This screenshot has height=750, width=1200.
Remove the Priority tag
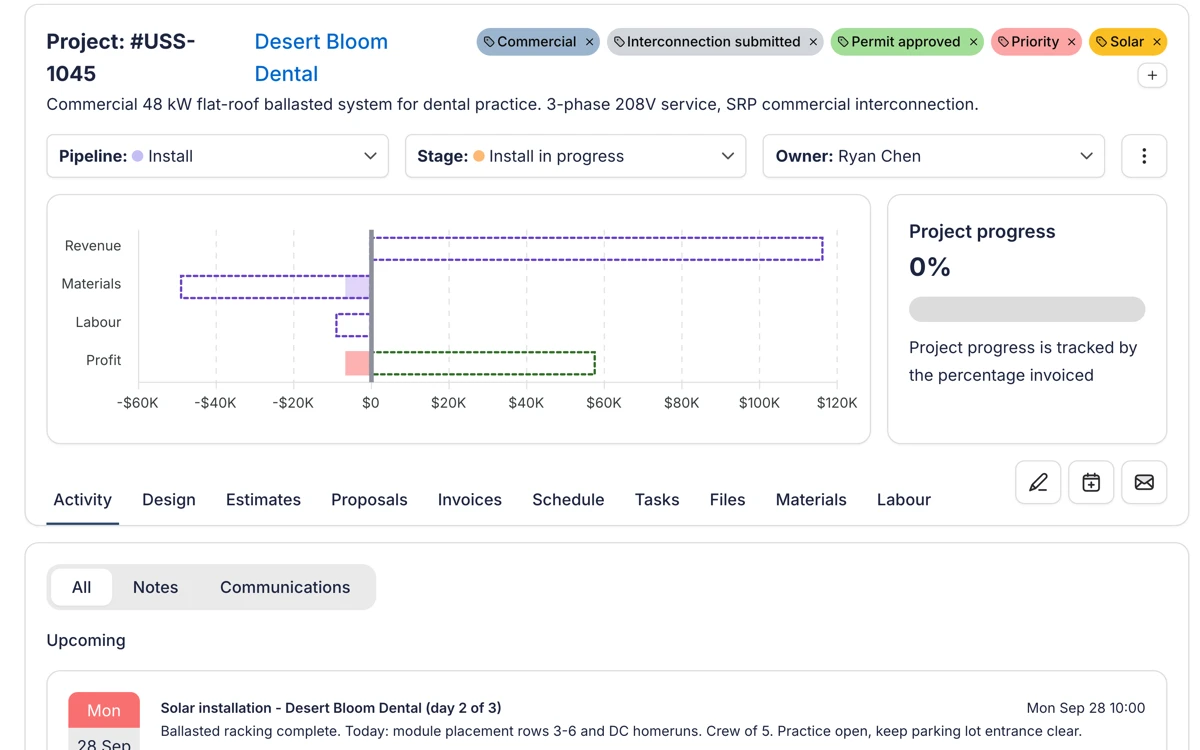click(1071, 42)
